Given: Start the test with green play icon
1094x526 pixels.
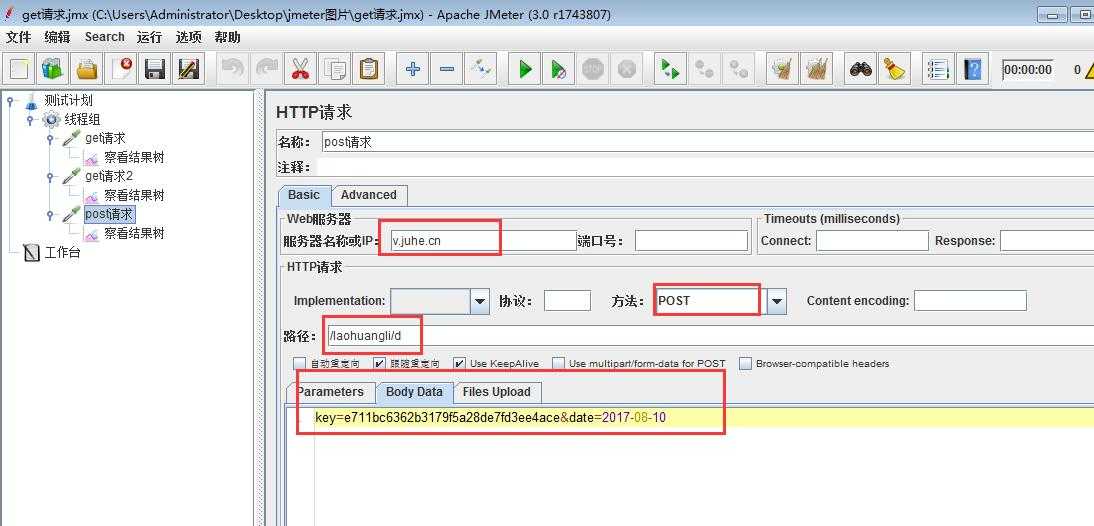Looking at the screenshot, I should [x=525, y=68].
